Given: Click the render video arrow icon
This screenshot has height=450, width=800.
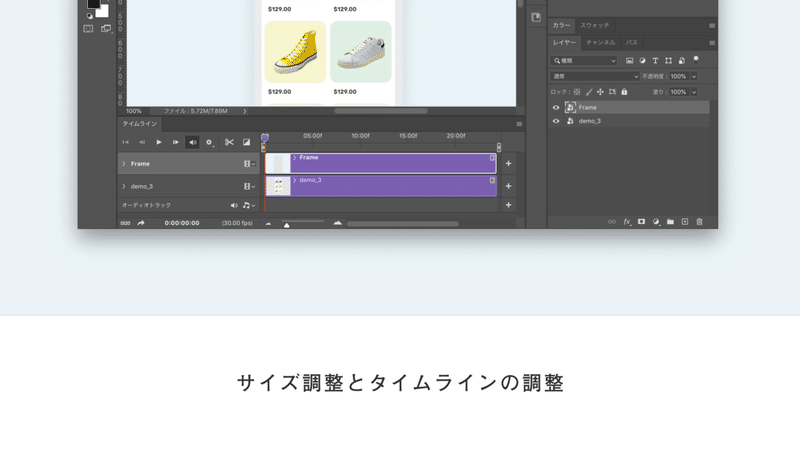Looking at the screenshot, I should (x=141, y=223).
